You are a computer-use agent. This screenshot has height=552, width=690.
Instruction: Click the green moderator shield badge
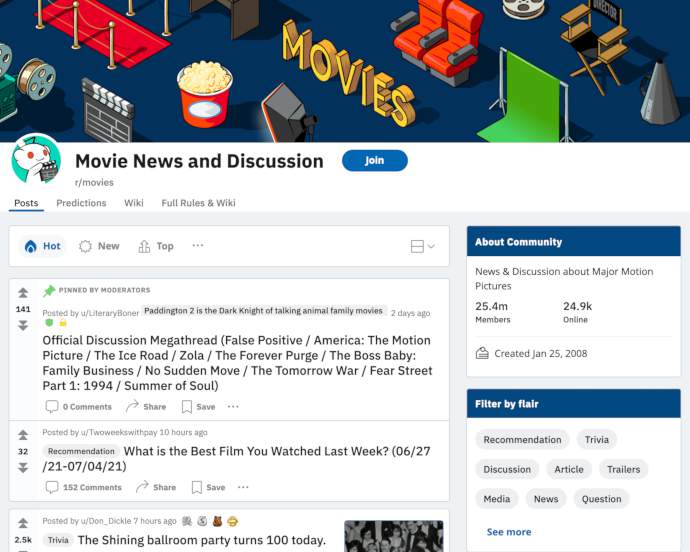pos(49,323)
